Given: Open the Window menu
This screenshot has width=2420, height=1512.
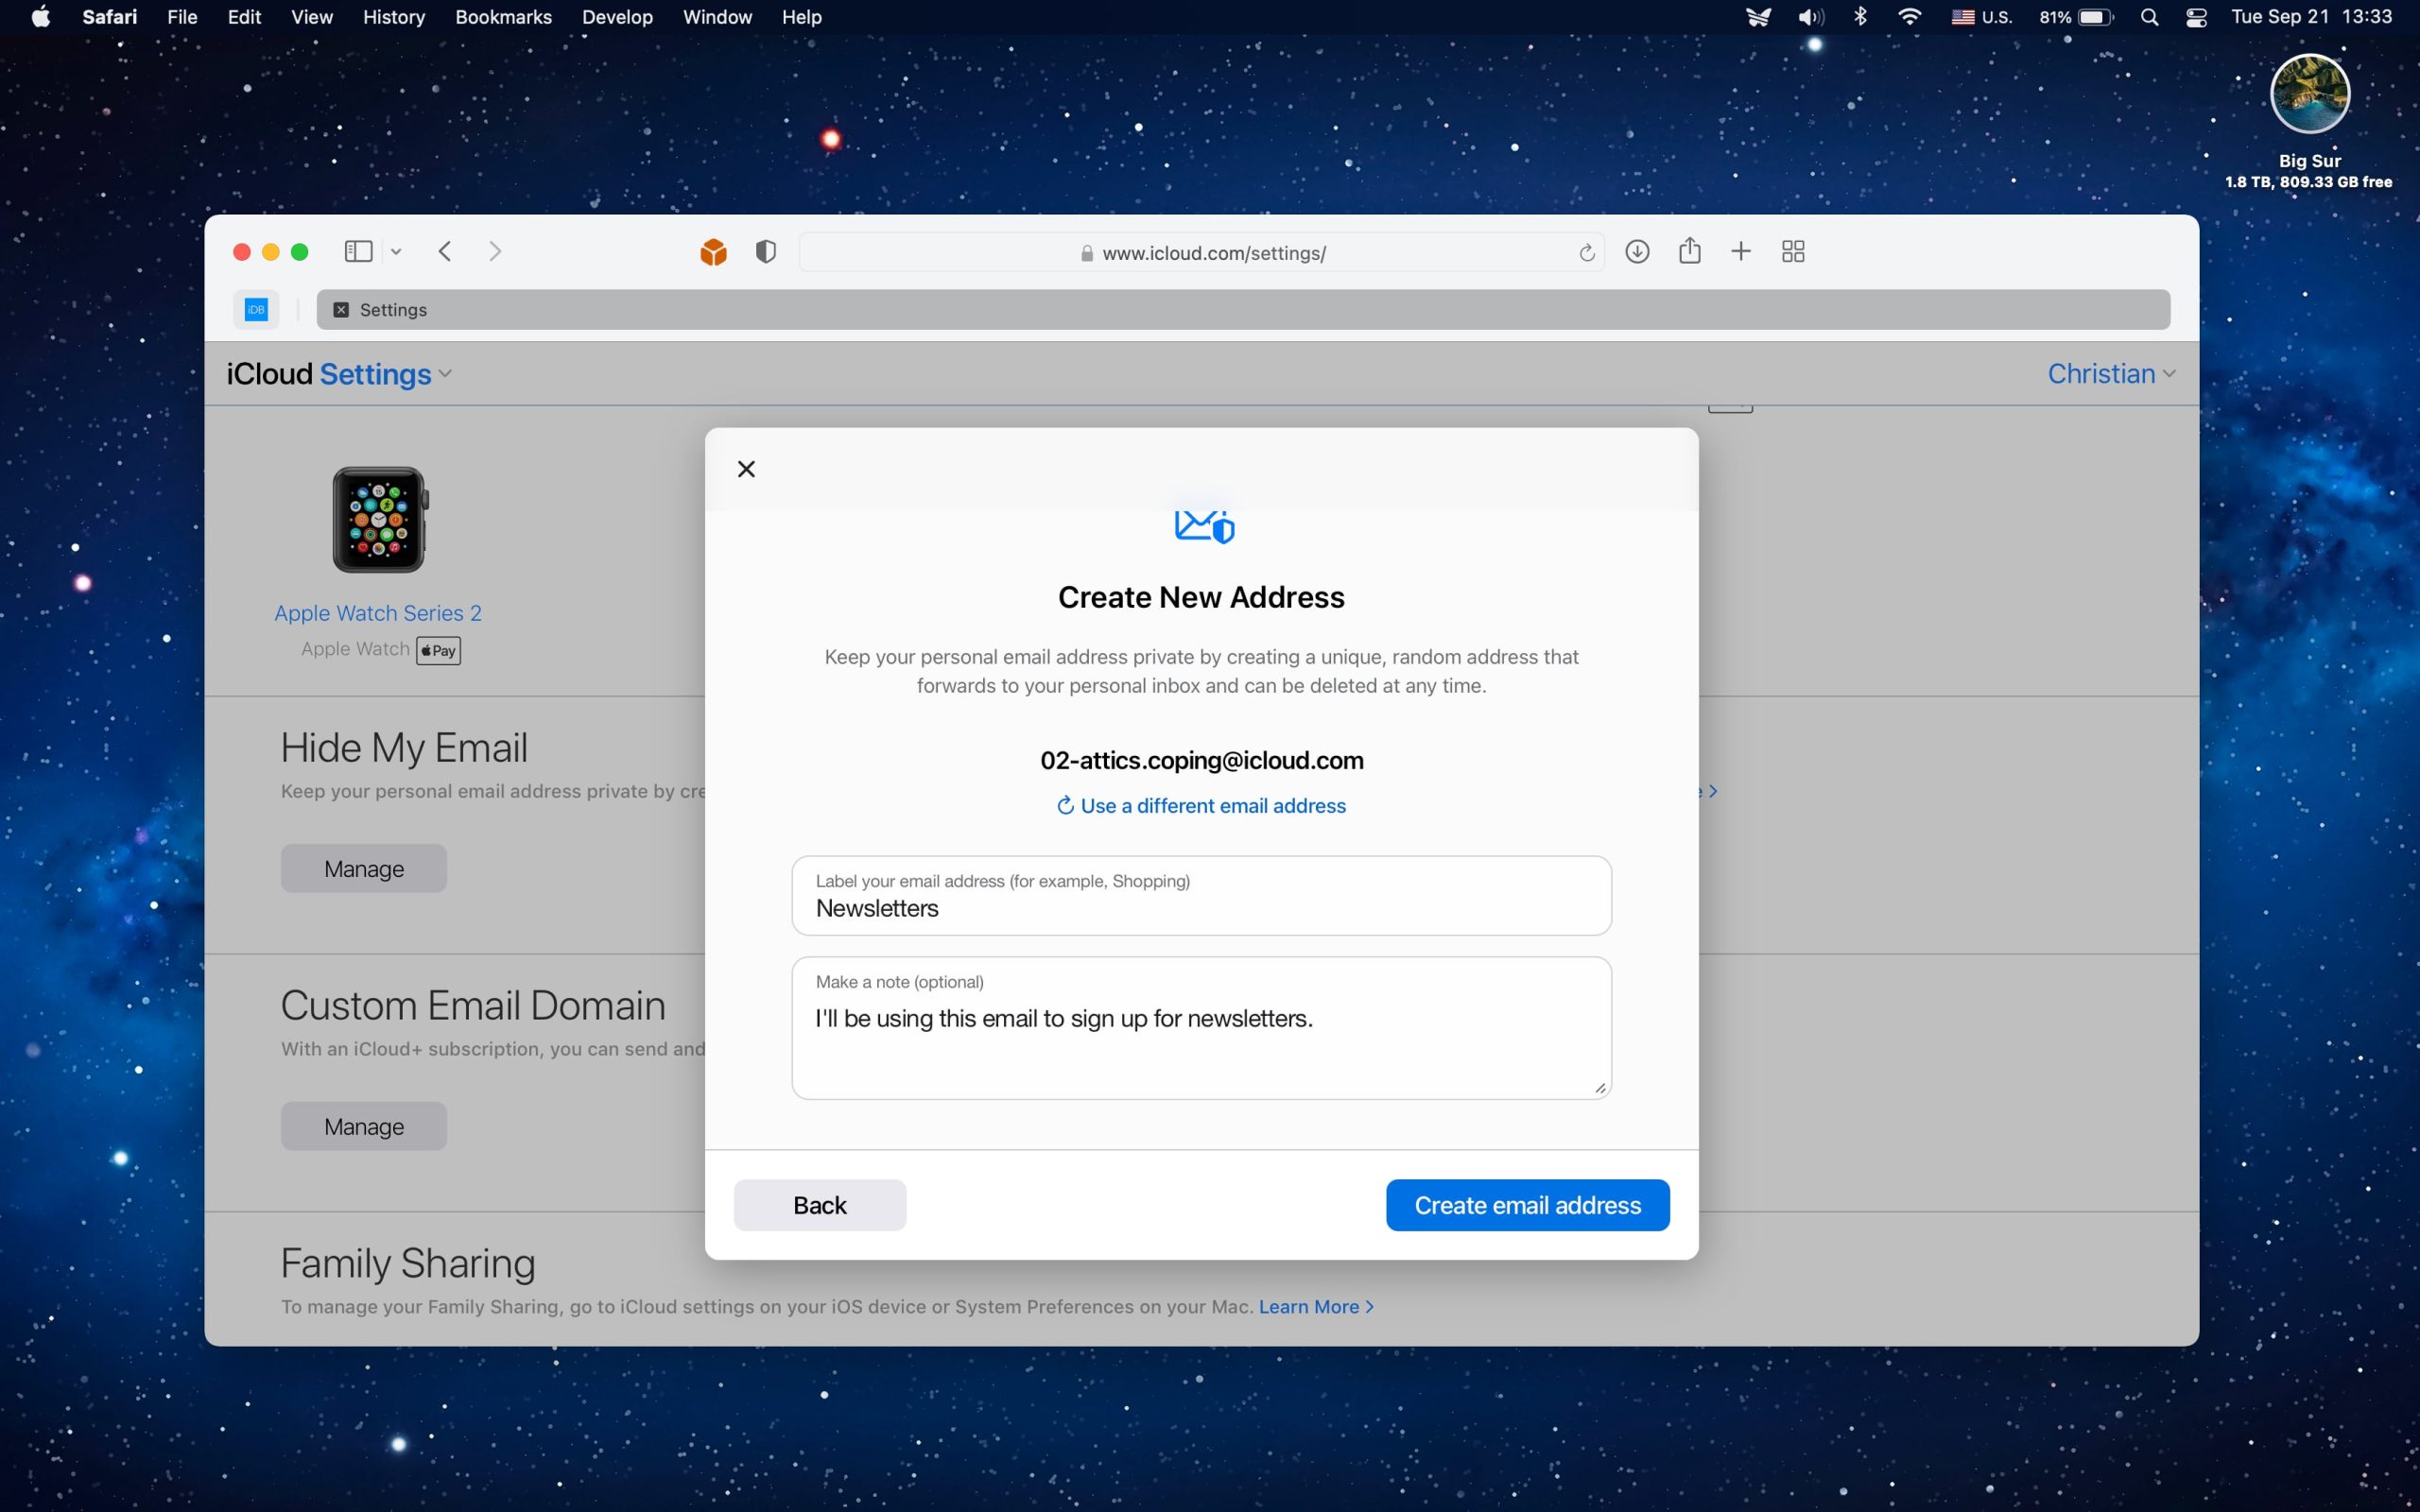Looking at the screenshot, I should click(x=717, y=17).
